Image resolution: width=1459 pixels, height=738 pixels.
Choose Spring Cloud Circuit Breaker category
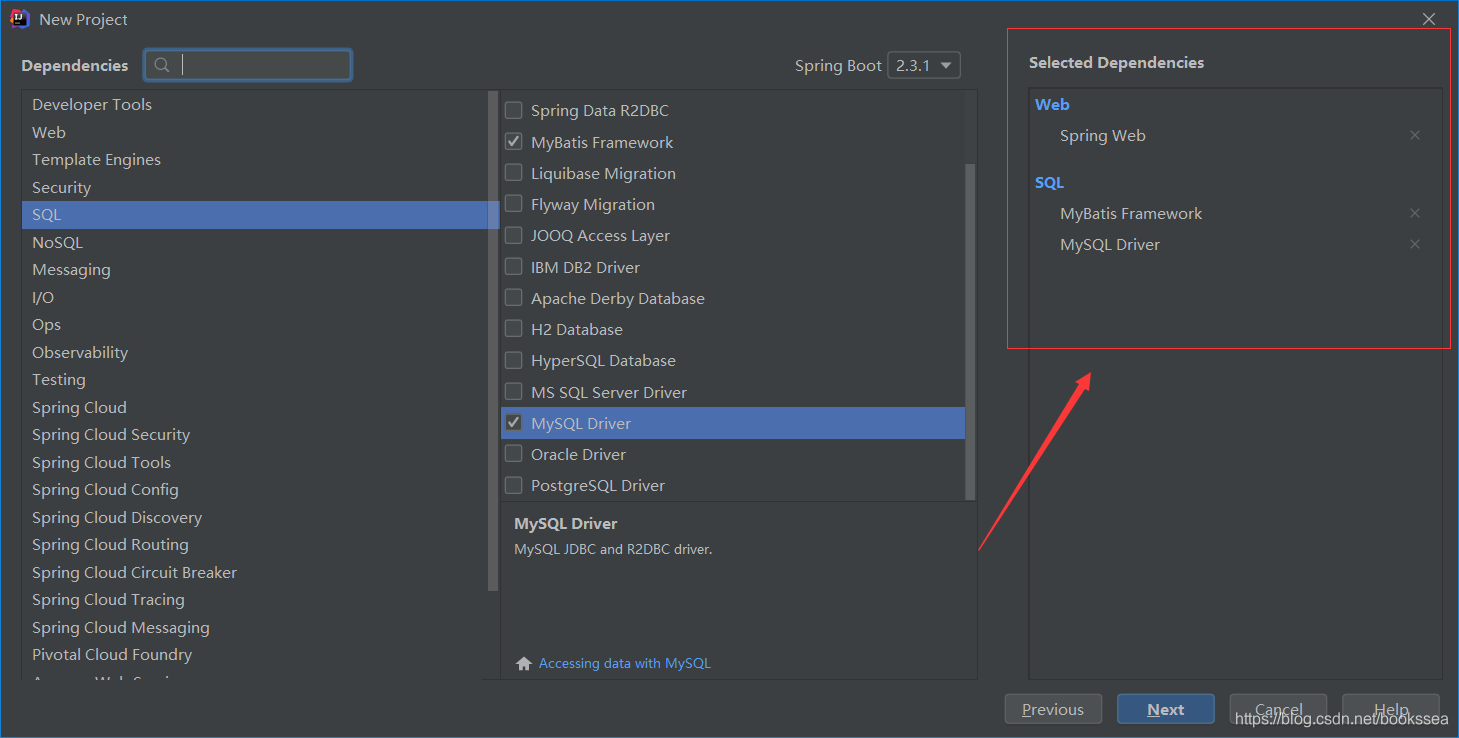point(254,572)
